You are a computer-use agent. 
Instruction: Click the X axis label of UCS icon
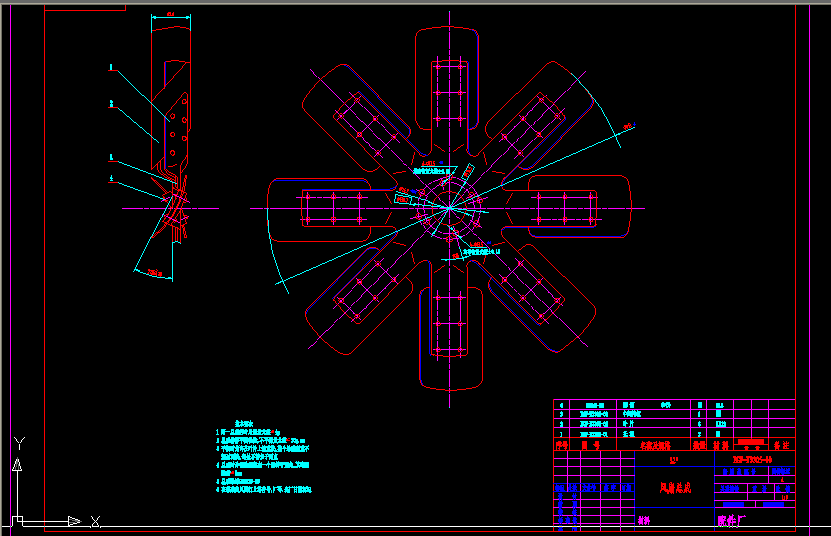click(x=95, y=521)
